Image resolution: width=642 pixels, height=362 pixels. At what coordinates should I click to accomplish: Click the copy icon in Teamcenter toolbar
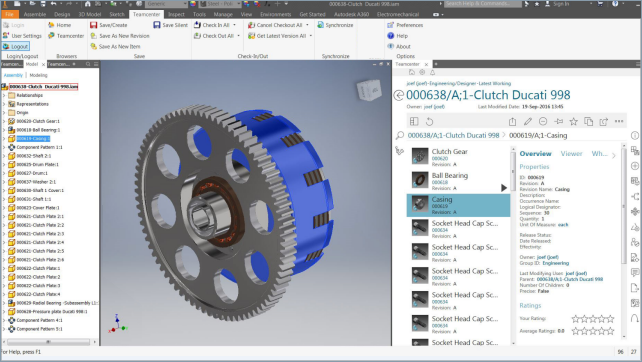point(589,122)
